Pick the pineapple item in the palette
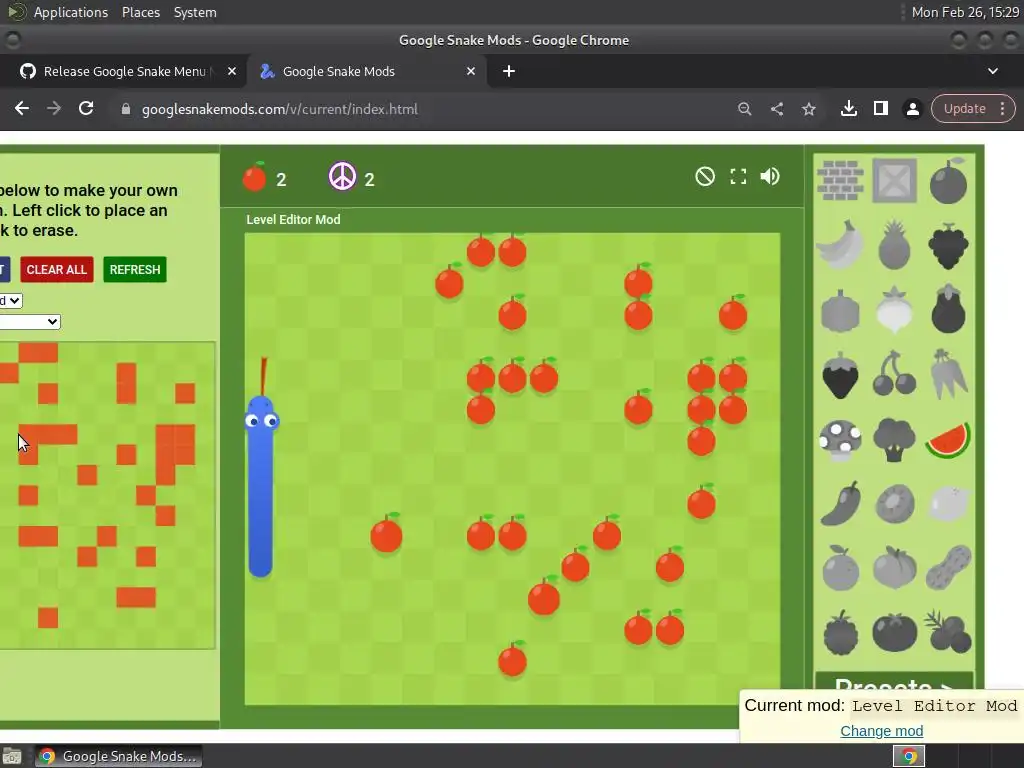The height and width of the screenshot is (768, 1024). (894, 245)
